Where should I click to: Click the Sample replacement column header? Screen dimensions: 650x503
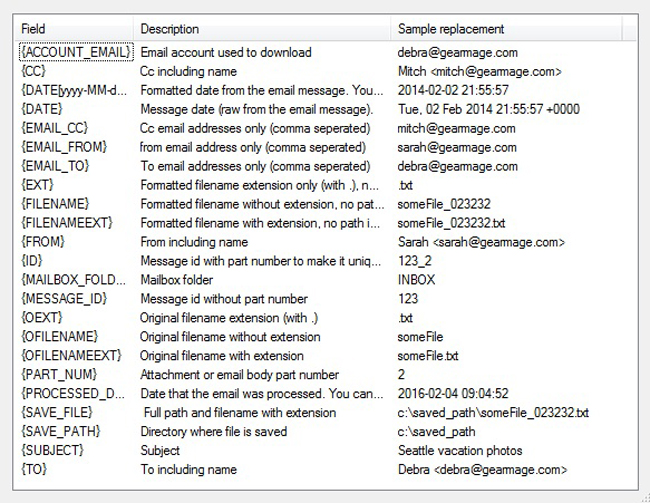click(x=510, y=29)
